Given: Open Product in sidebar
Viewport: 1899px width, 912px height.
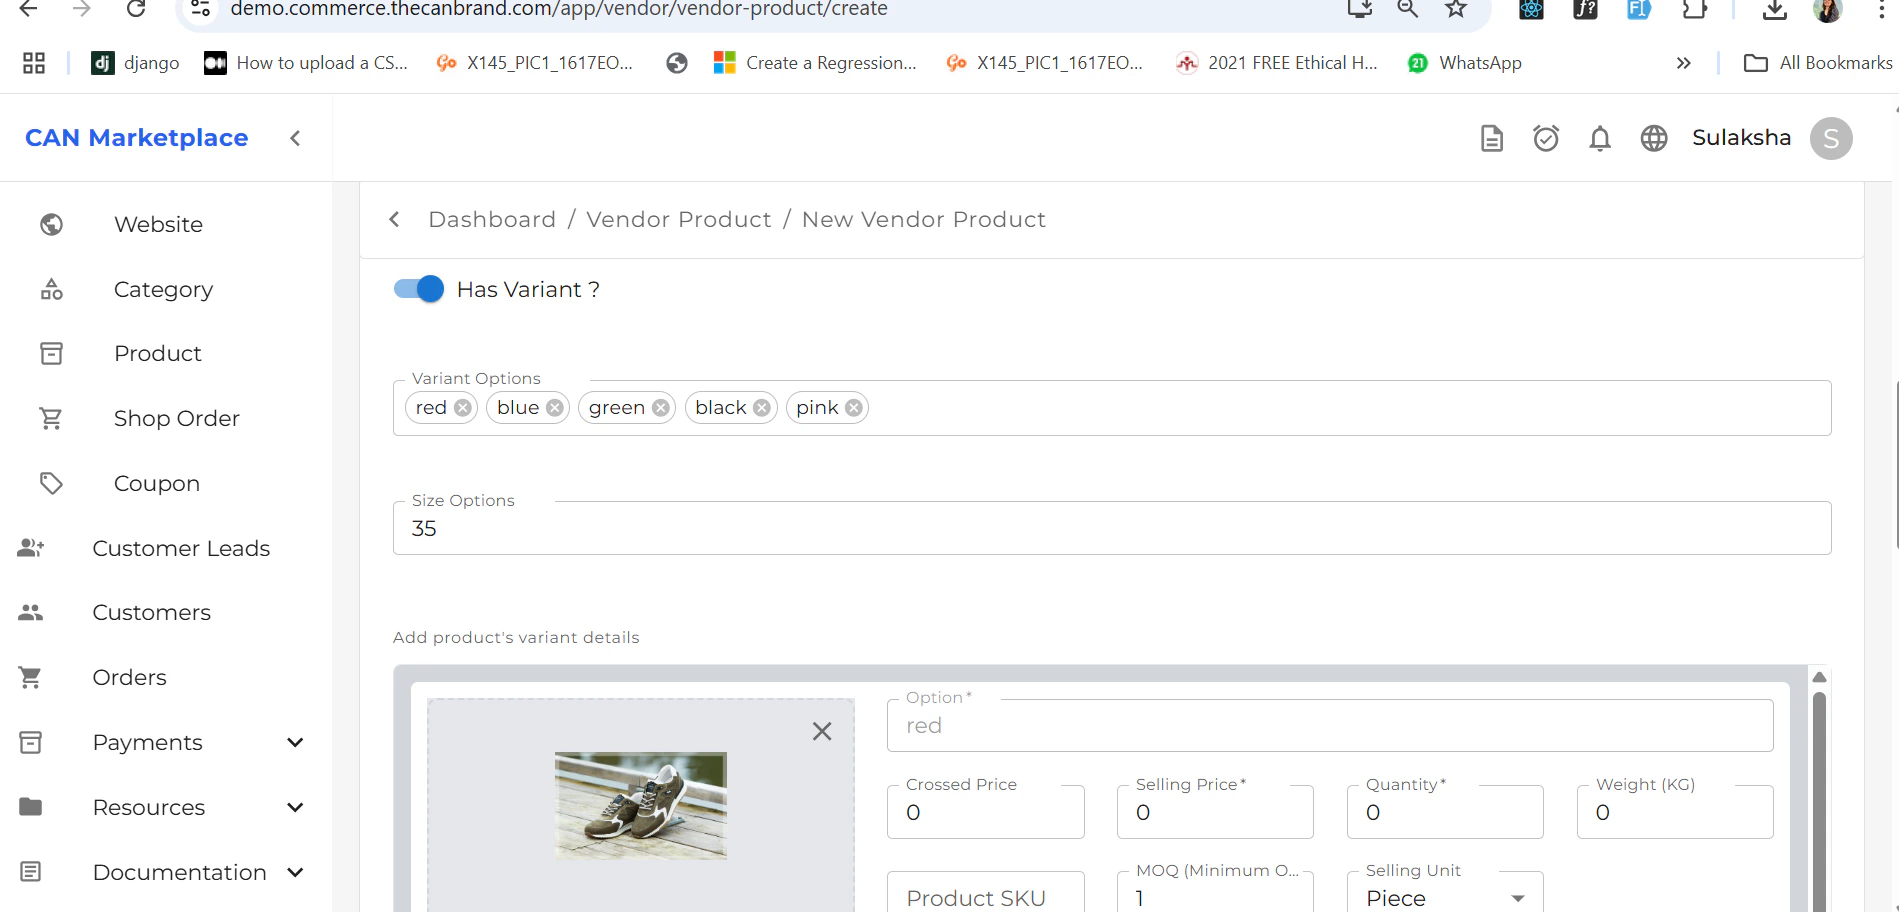Looking at the screenshot, I should [158, 353].
